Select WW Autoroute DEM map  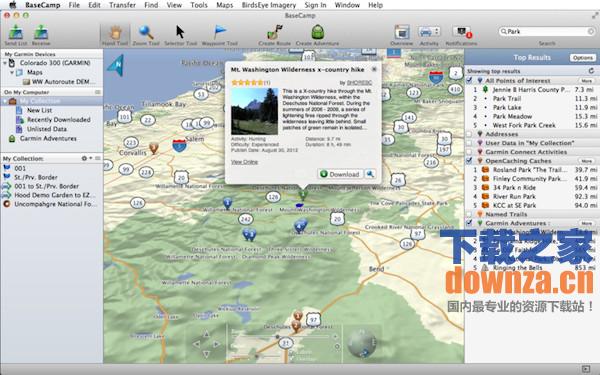[x=59, y=82]
